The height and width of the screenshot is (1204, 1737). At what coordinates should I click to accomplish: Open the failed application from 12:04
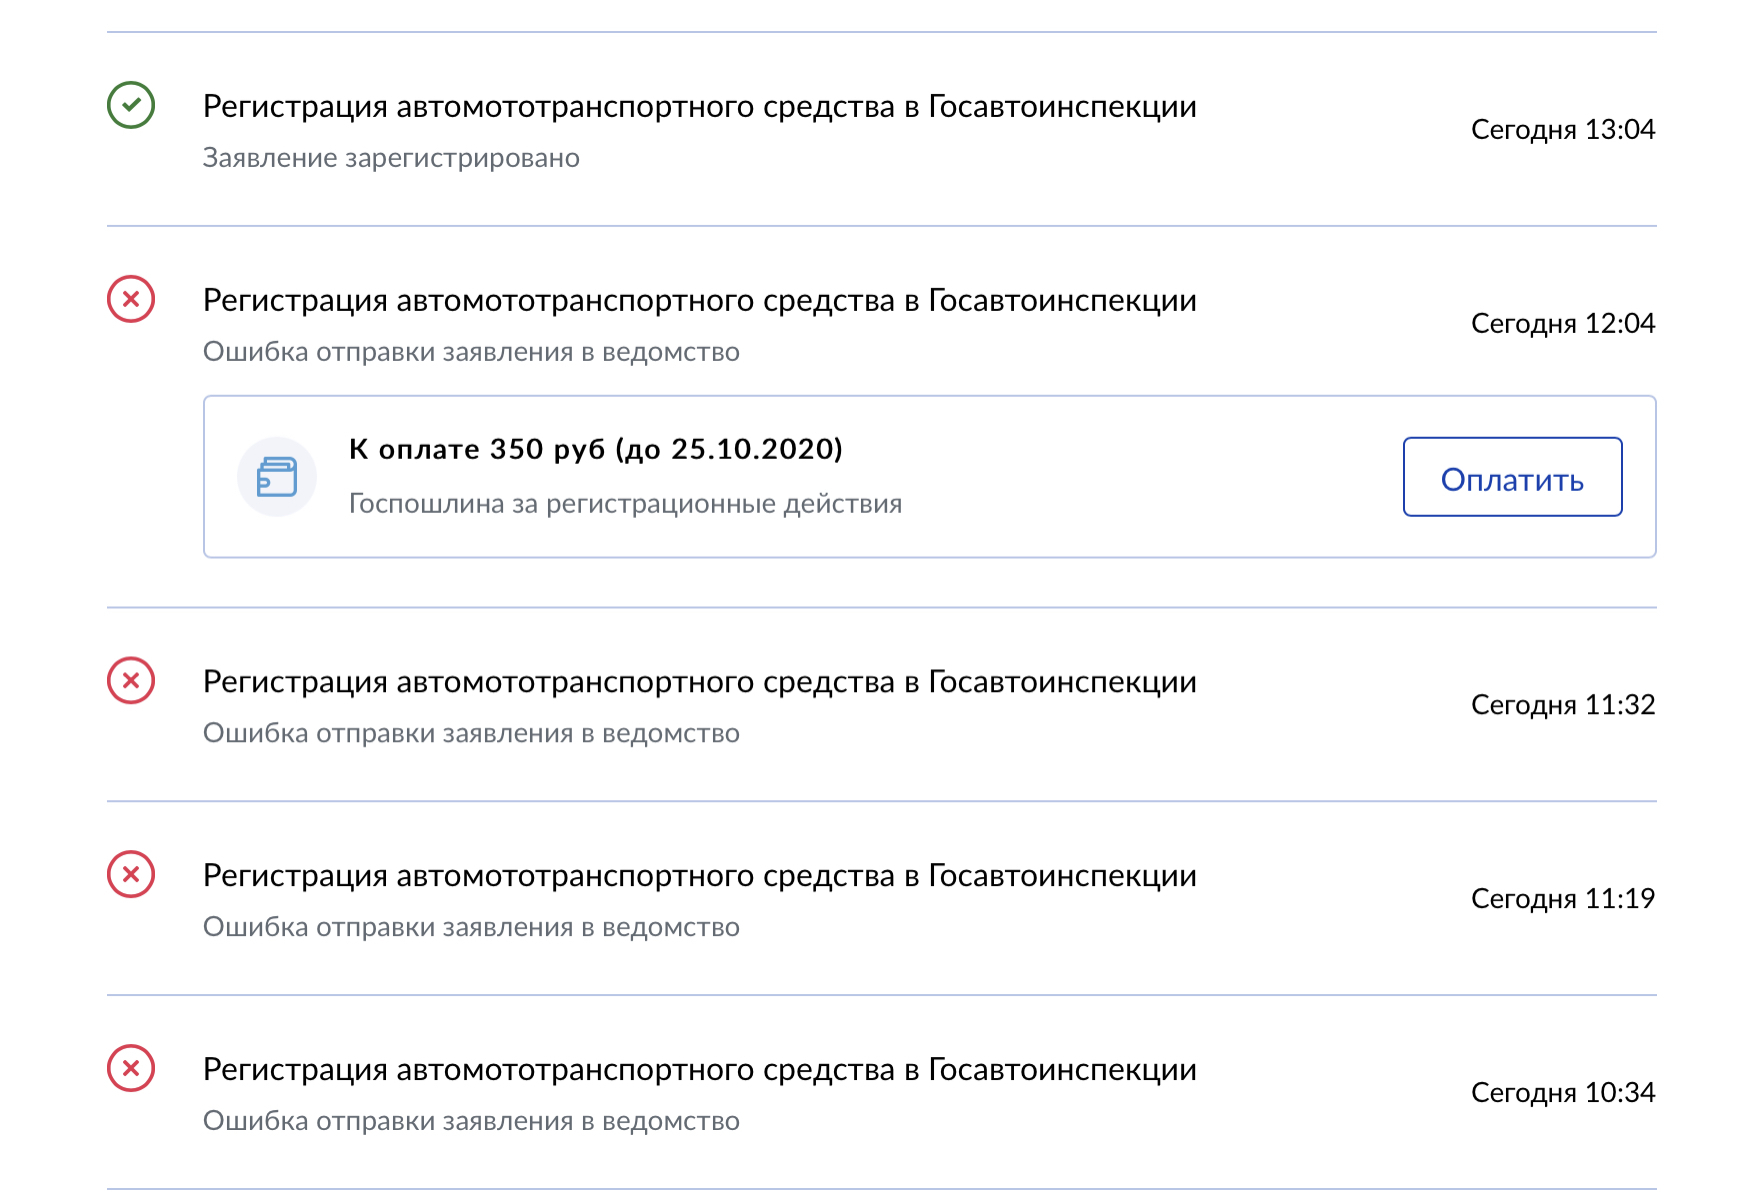(699, 301)
